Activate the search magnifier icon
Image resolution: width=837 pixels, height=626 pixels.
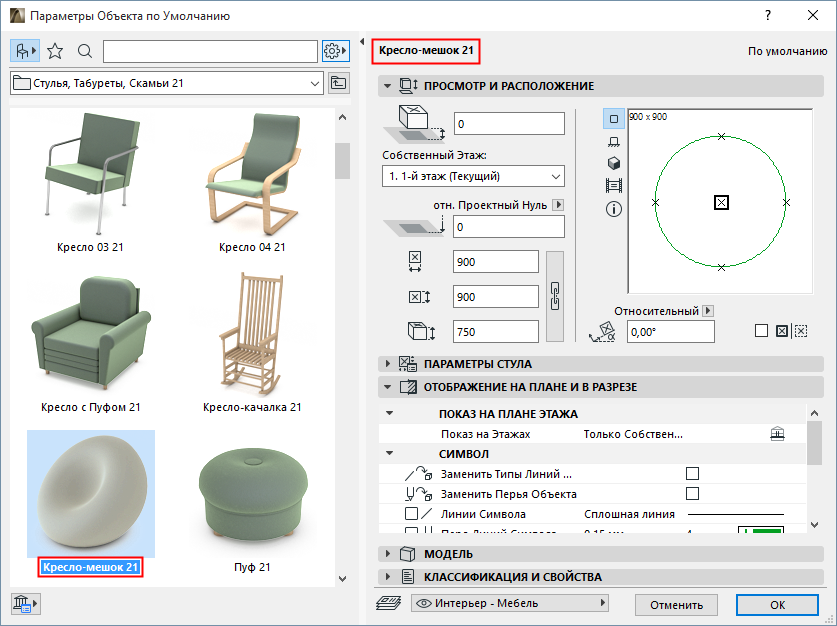point(85,51)
